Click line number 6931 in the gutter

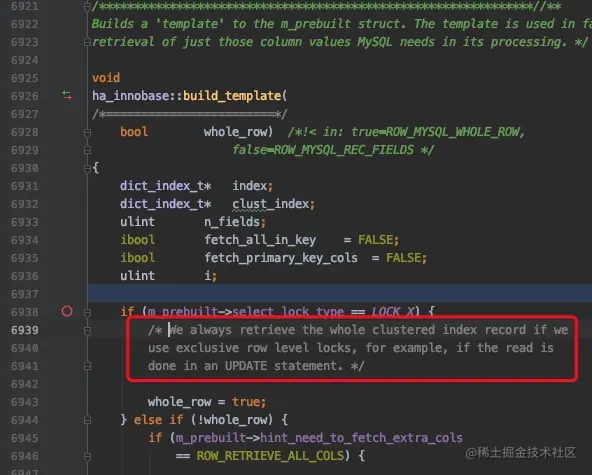[25, 186]
